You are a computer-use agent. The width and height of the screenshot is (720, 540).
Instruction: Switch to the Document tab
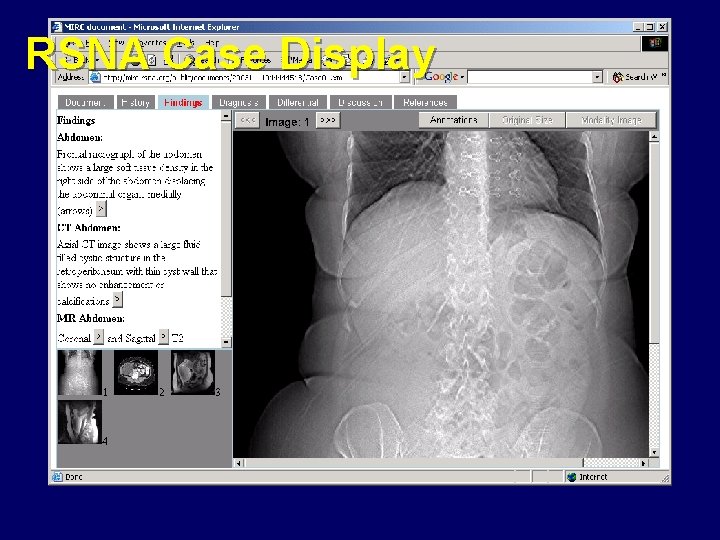point(85,102)
